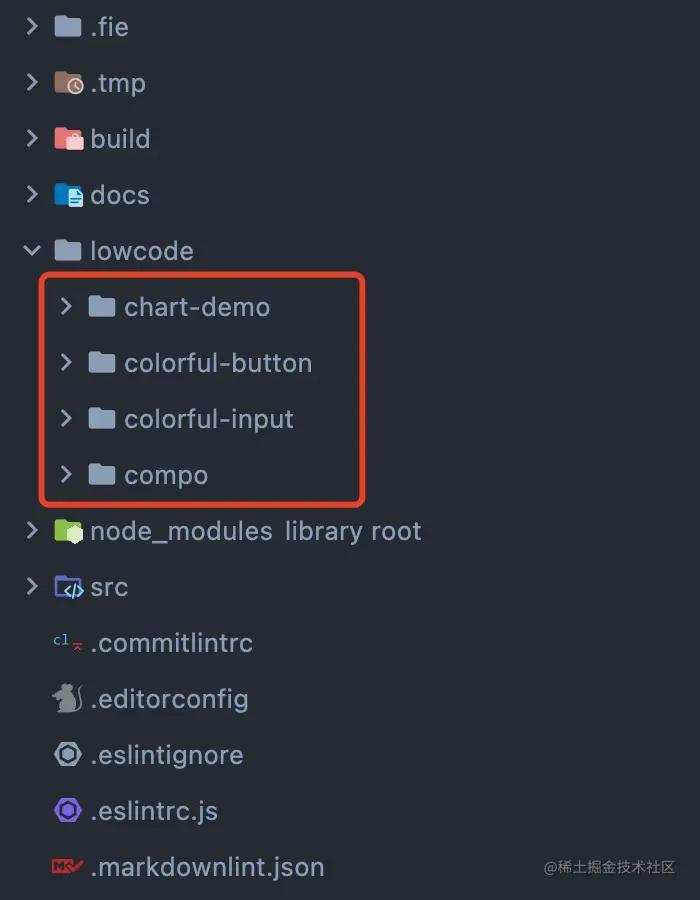The height and width of the screenshot is (900, 700).
Task: Click the build folder icon
Action: click(x=66, y=139)
